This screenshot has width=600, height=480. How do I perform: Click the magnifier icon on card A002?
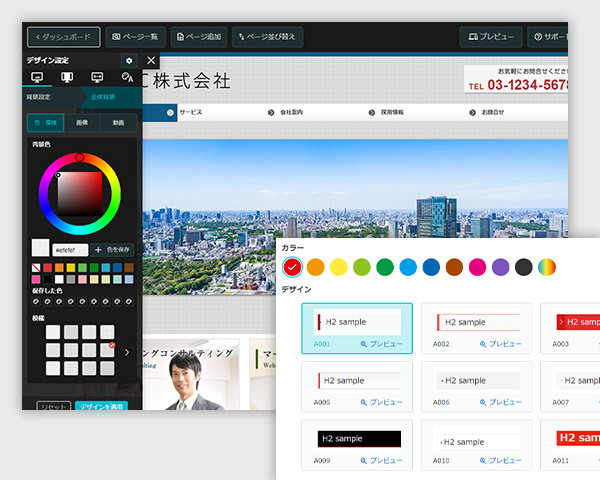(x=483, y=344)
